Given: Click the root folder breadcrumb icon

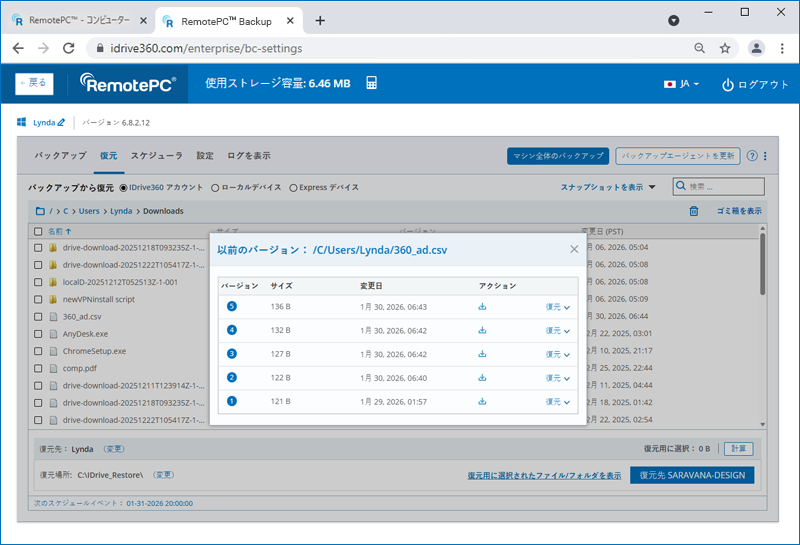Looking at the screenshot, I should tap(40, 211).
